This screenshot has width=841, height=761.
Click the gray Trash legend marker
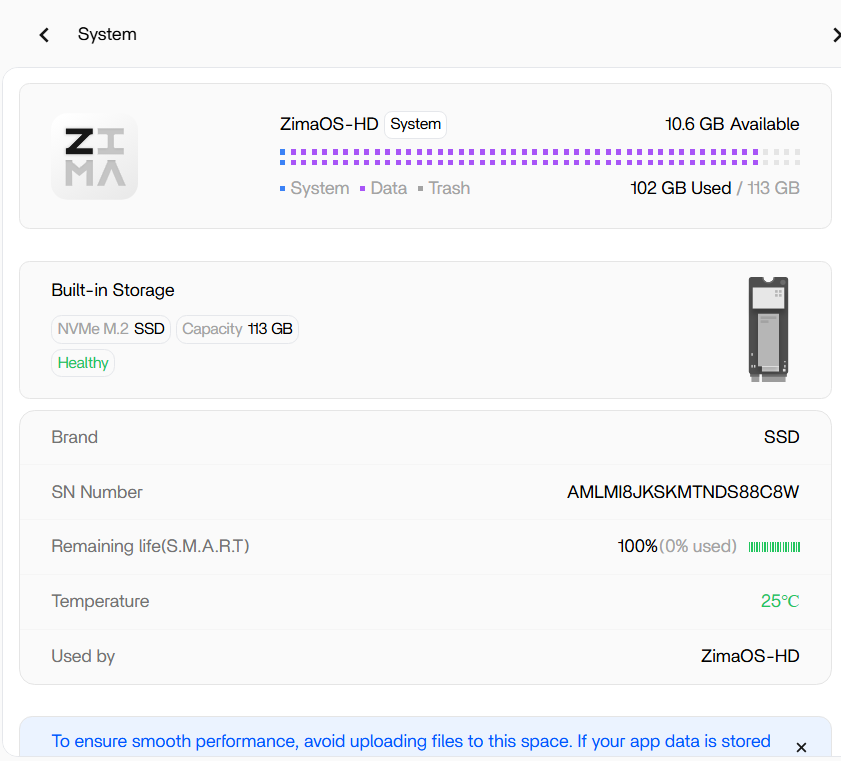click(x=421, y=188)
